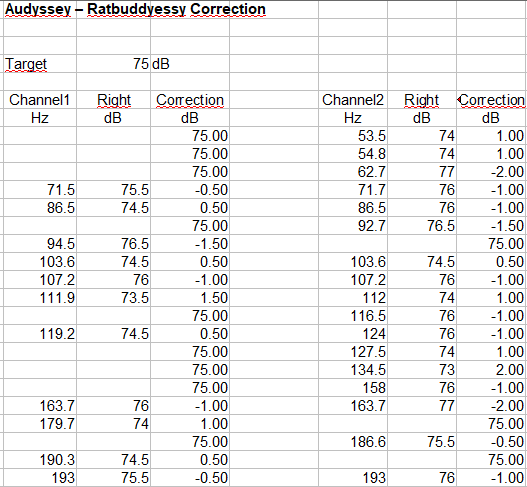This screenshot has width=527, height=487.
Task: Select Channel2 frequency cell 158
Action: click(x=353, y=388)
